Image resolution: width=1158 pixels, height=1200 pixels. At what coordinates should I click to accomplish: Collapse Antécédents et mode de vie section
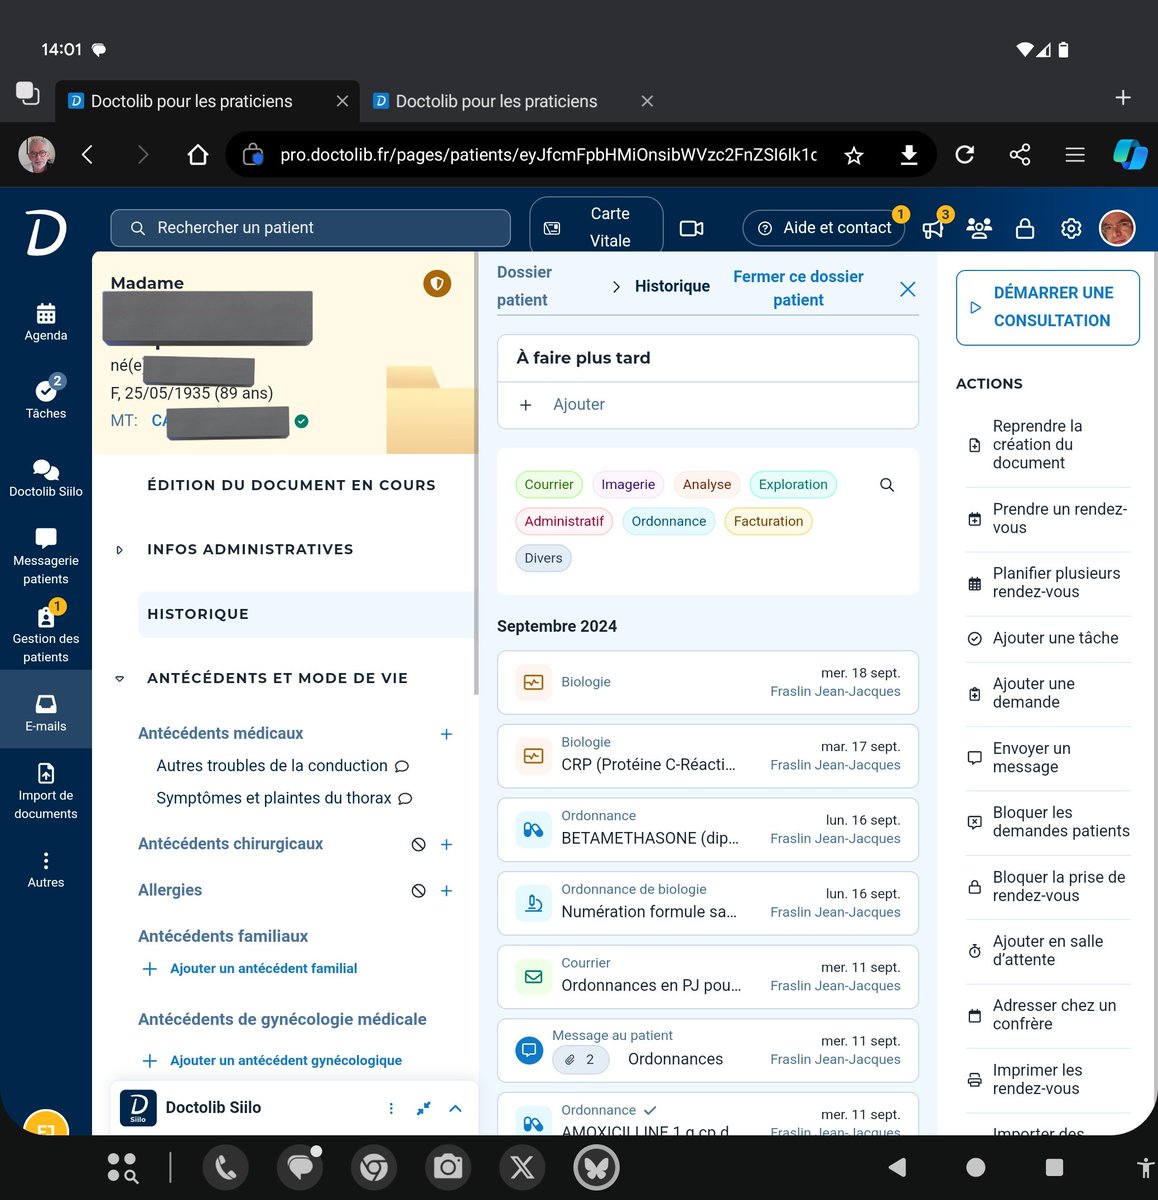(120, 679)
